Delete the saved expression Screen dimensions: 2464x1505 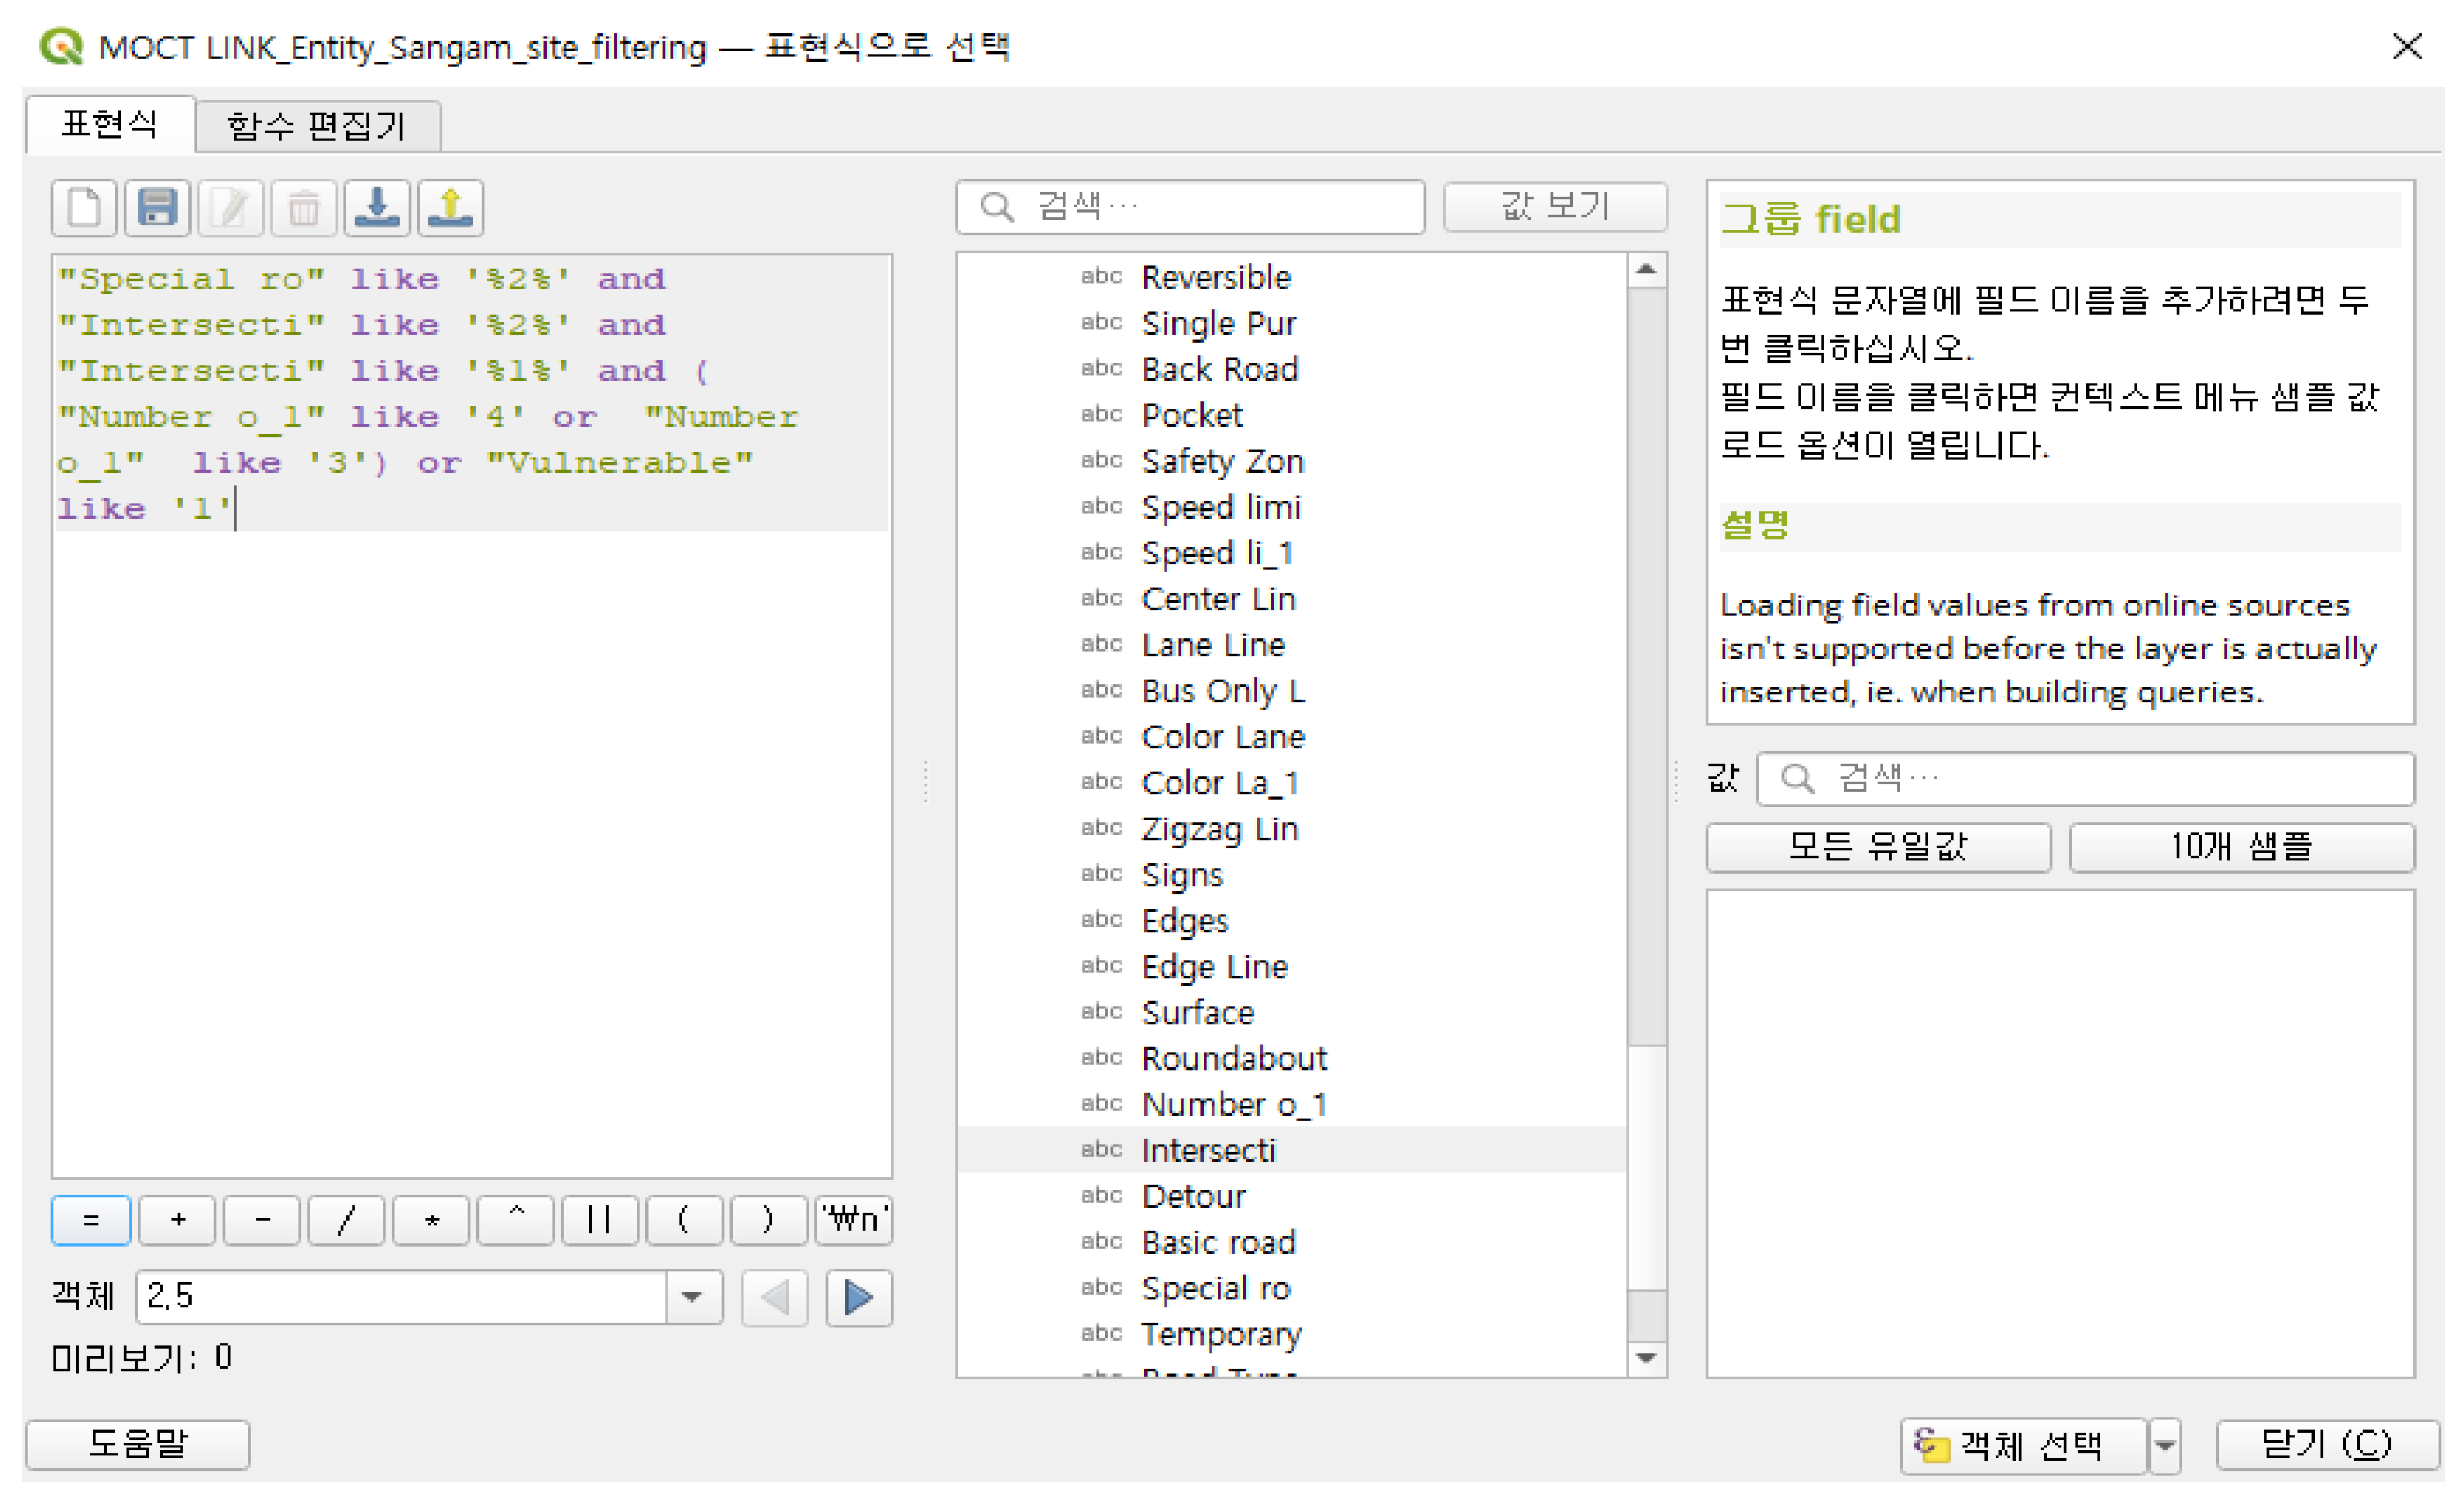(303, 208)
